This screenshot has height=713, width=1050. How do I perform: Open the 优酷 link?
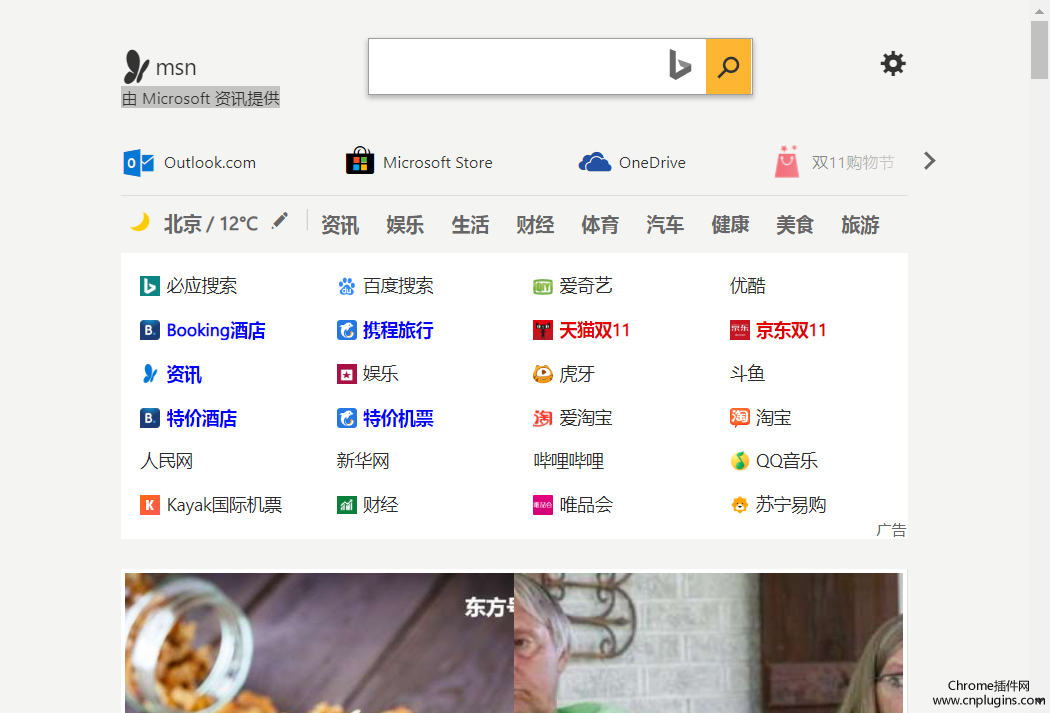pos(747,286)
